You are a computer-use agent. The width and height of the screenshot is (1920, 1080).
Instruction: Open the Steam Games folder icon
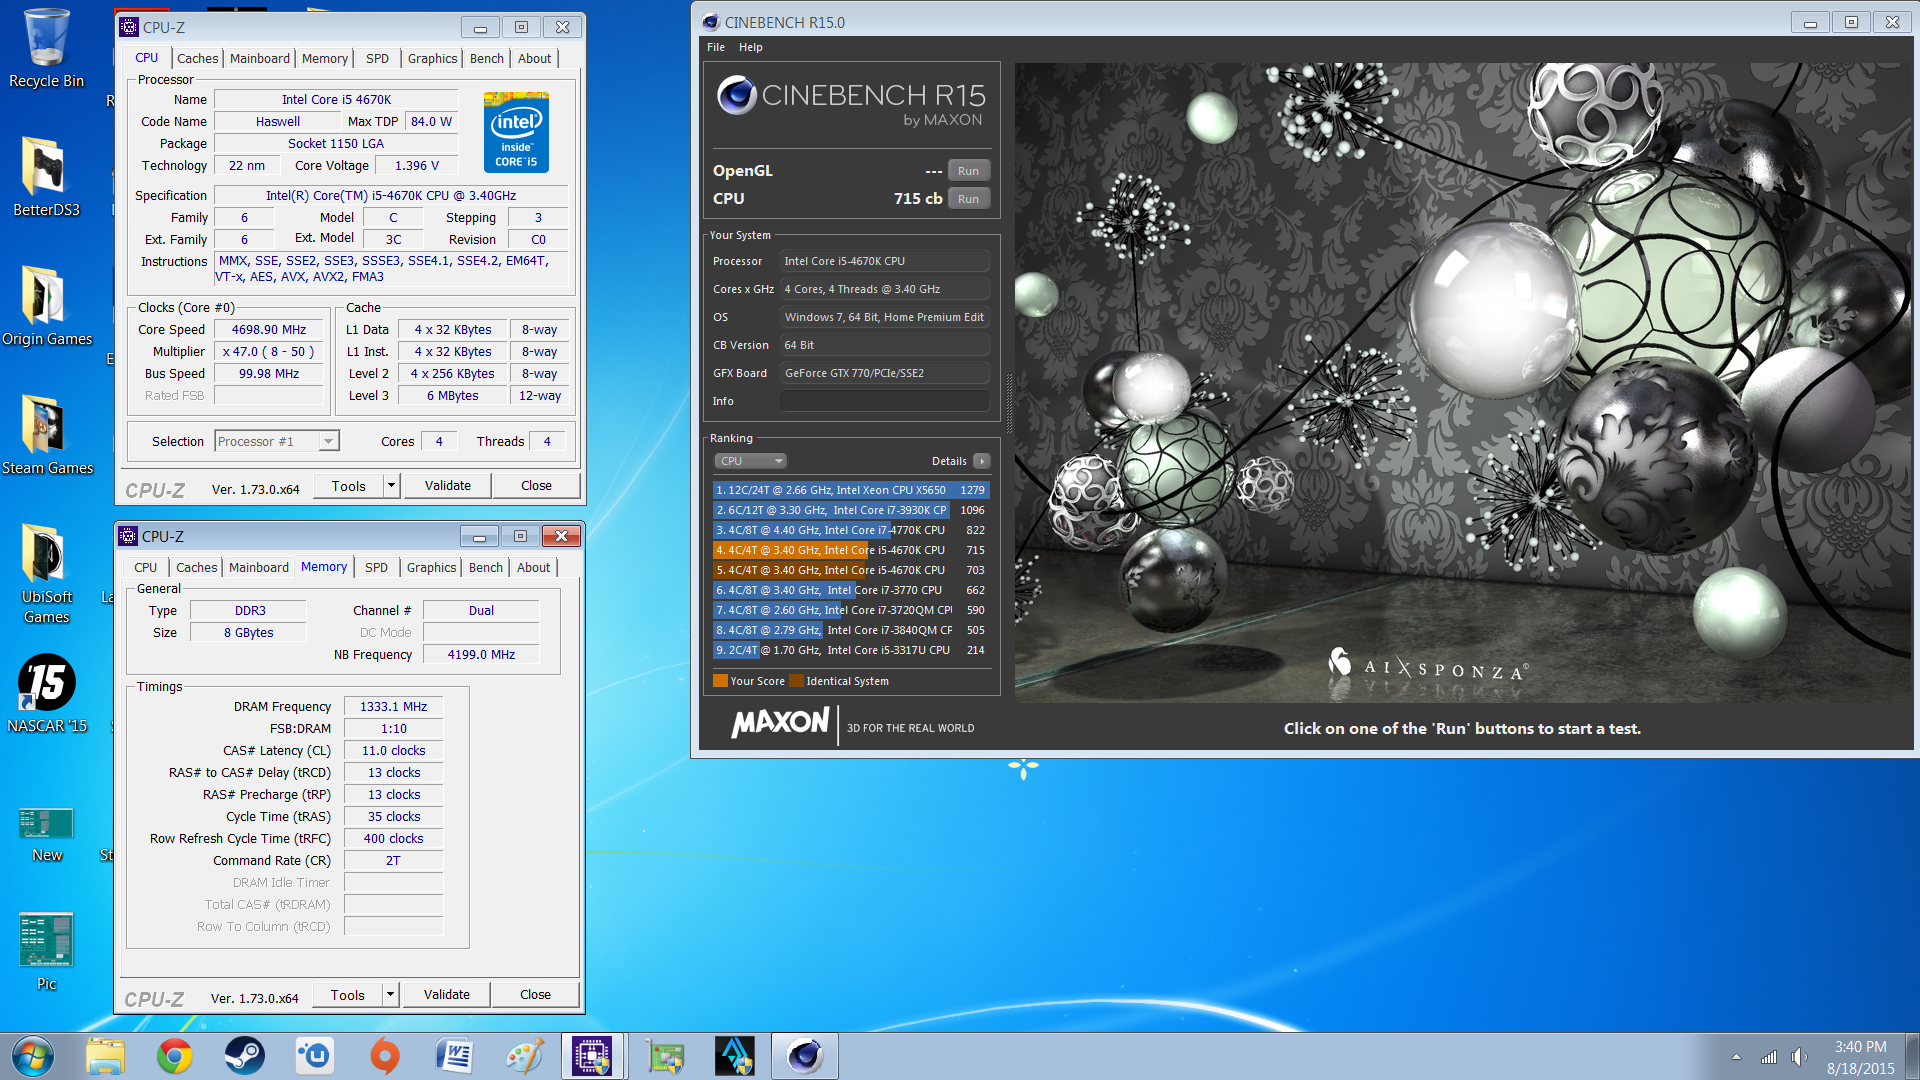46,435
